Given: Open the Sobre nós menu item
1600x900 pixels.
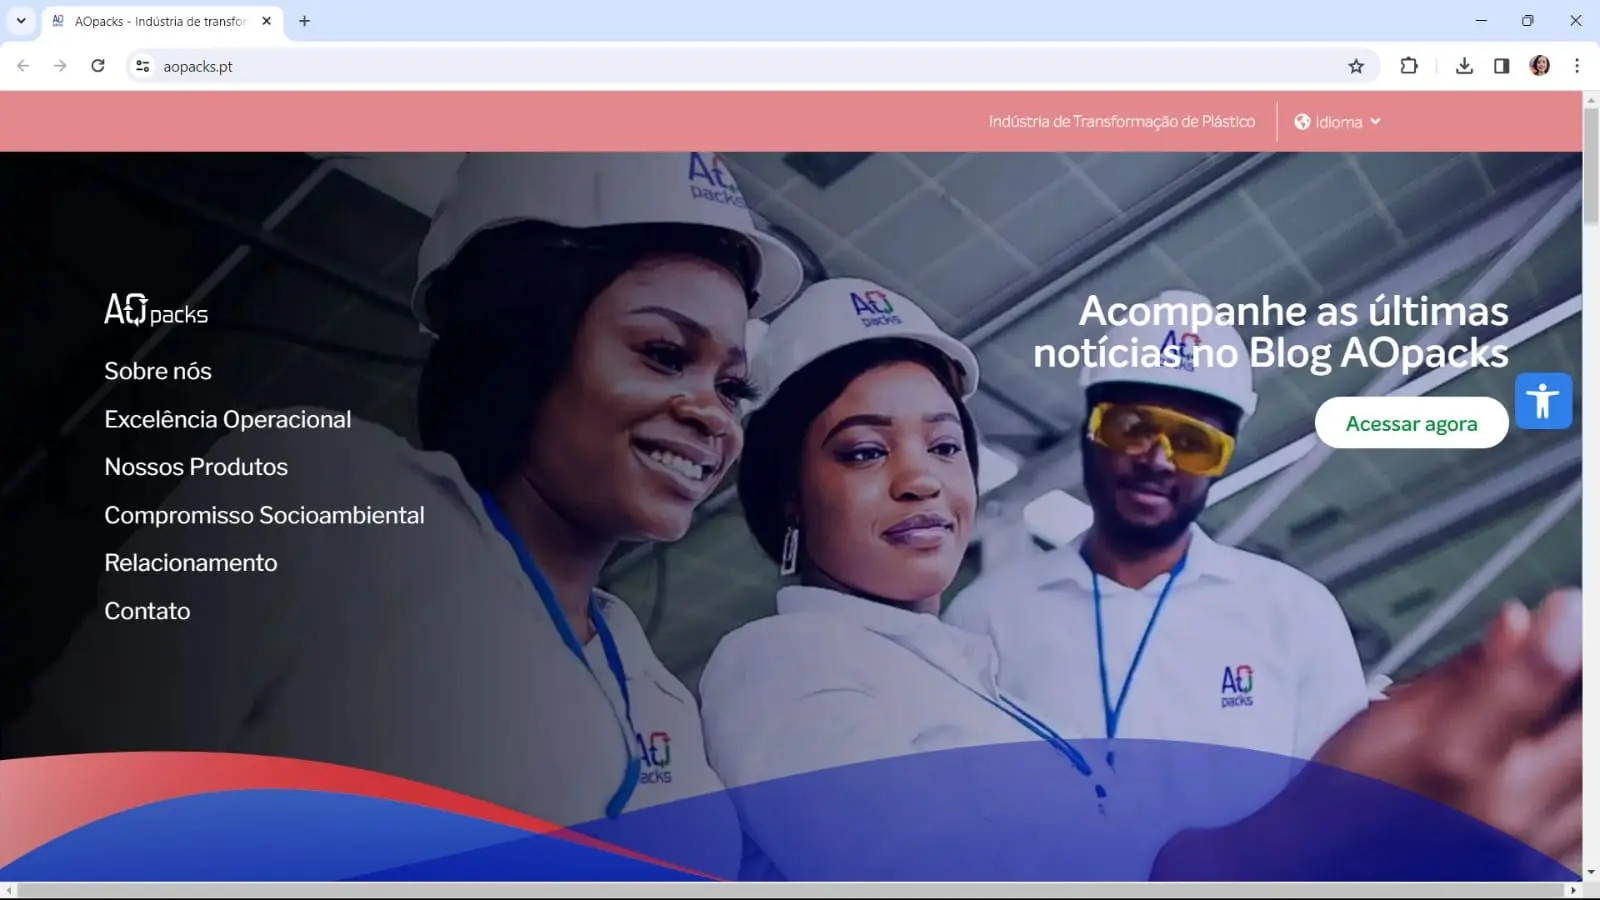Looking at the screenshot, I should point(158,371).
